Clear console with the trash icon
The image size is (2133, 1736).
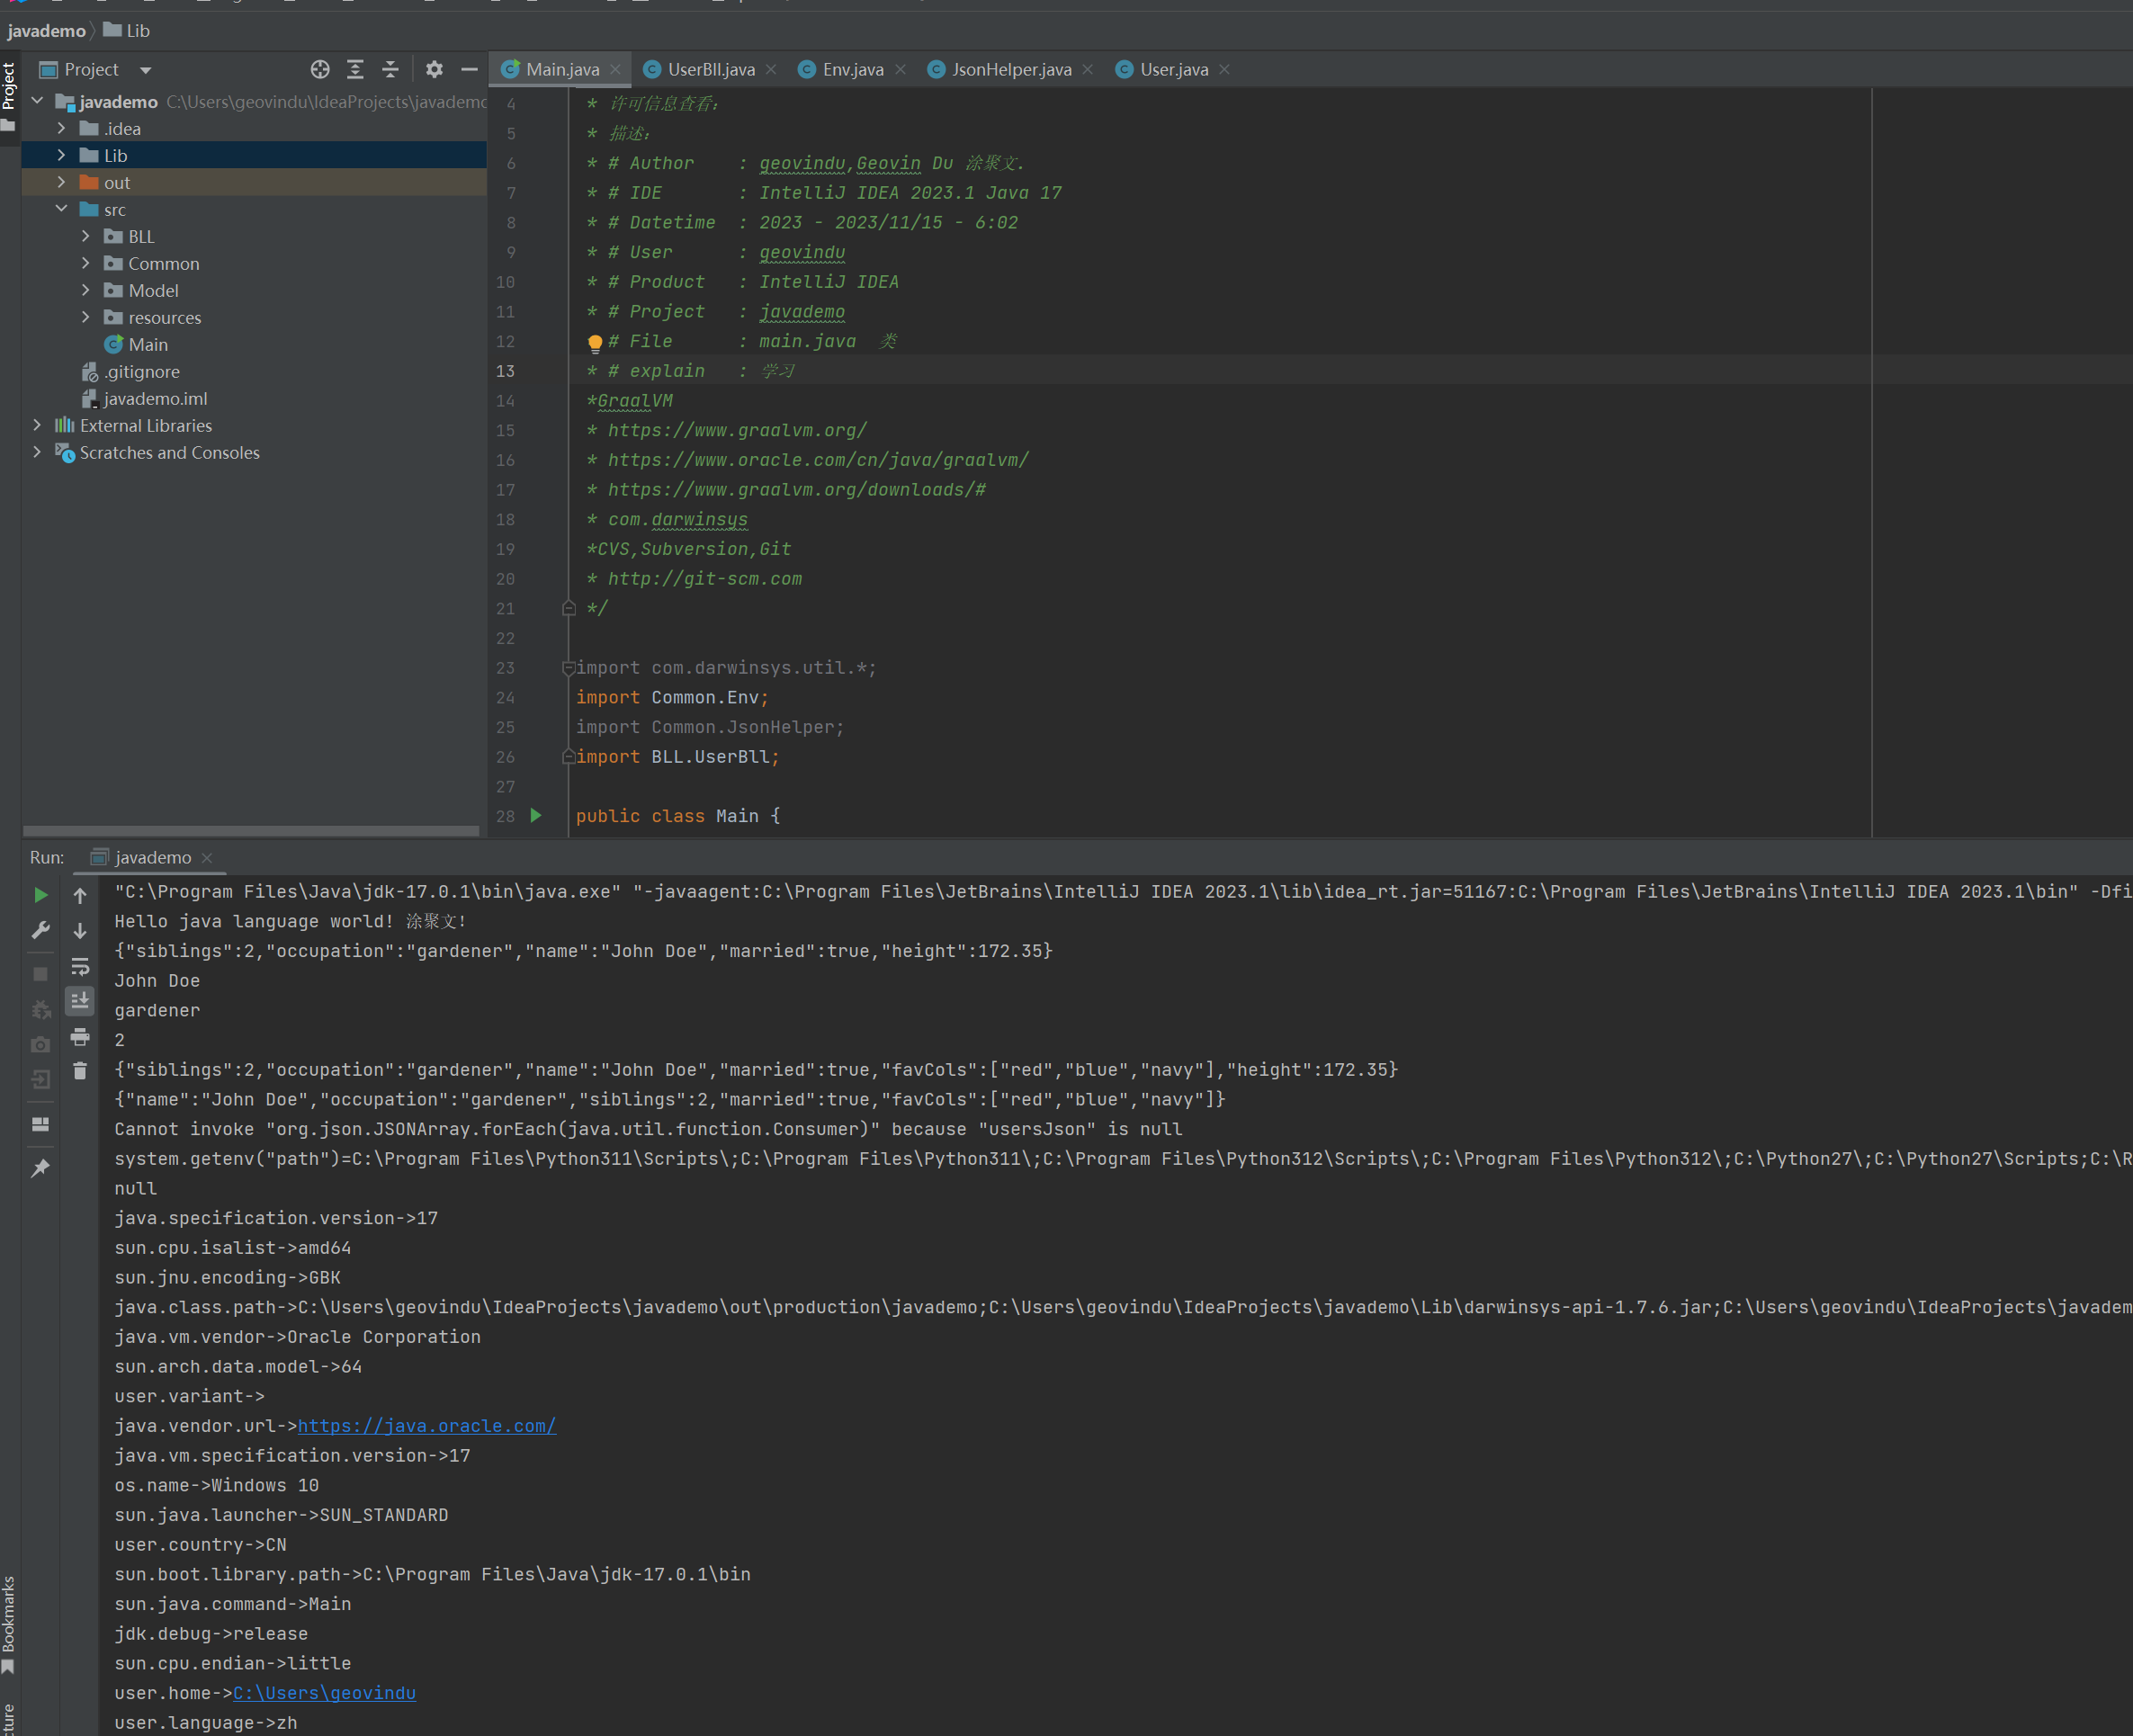[80, 1071]
